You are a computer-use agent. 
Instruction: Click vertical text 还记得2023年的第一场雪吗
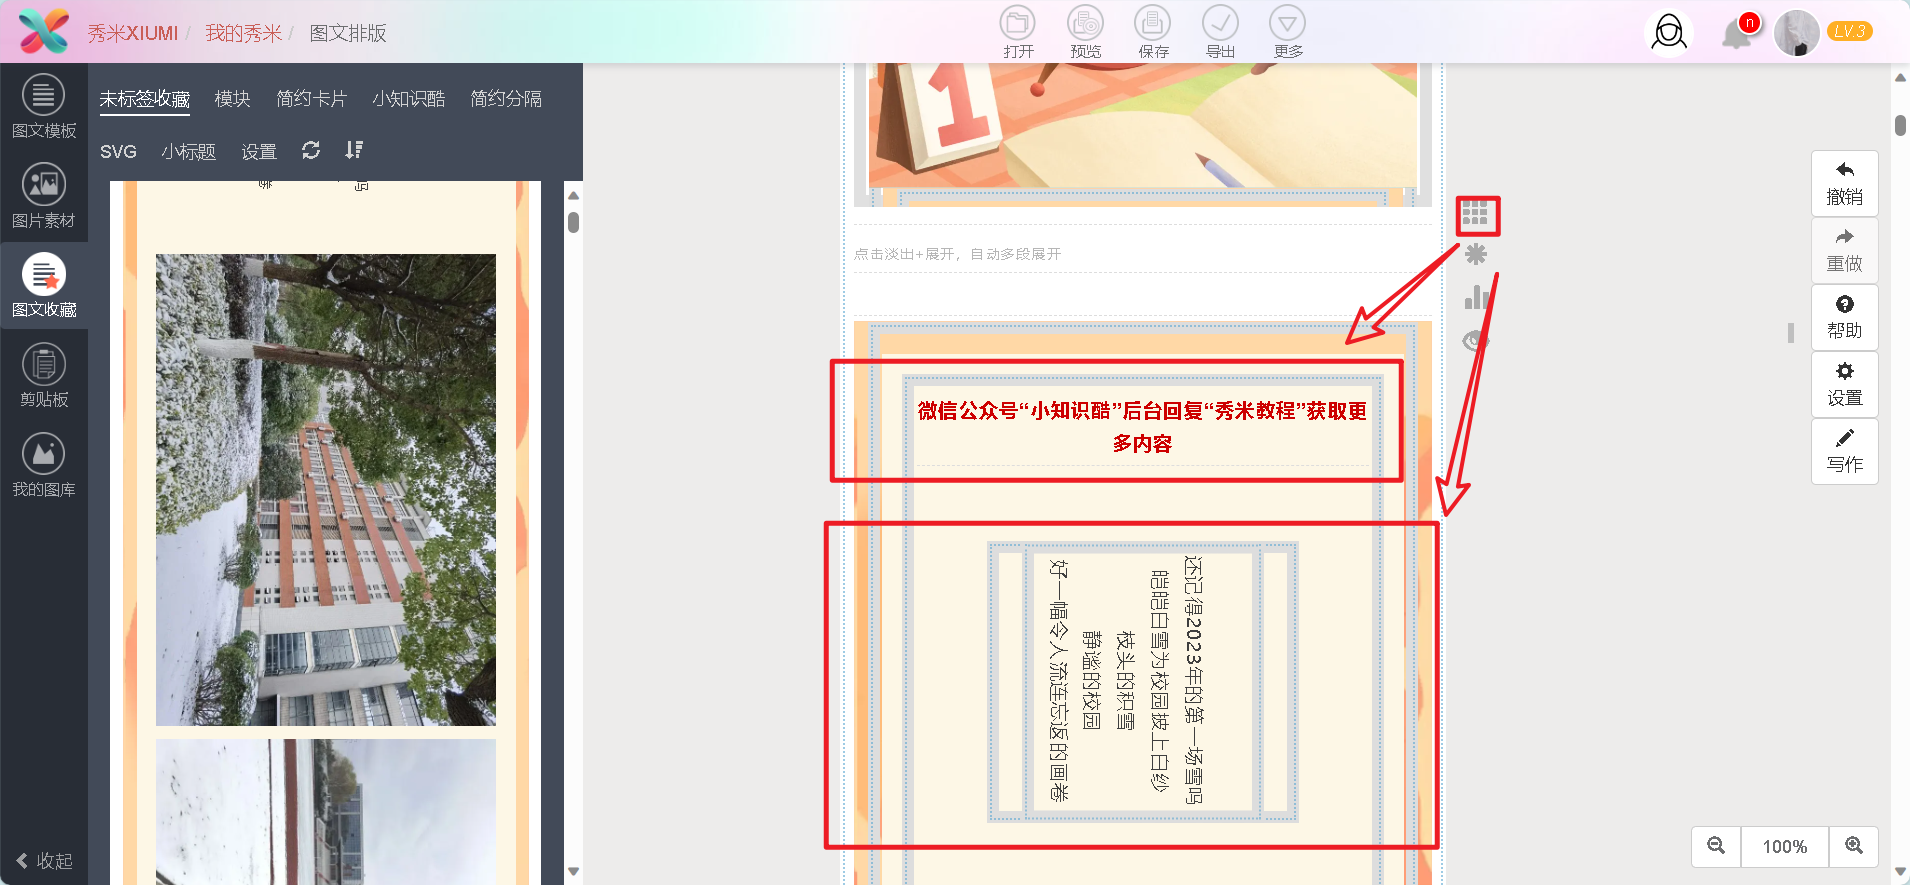click(x=1193, y=680)
